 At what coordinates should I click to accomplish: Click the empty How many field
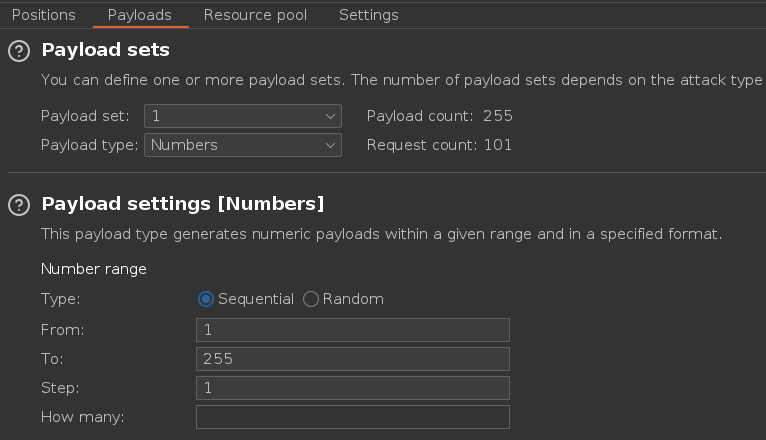[x=353, y=417]
